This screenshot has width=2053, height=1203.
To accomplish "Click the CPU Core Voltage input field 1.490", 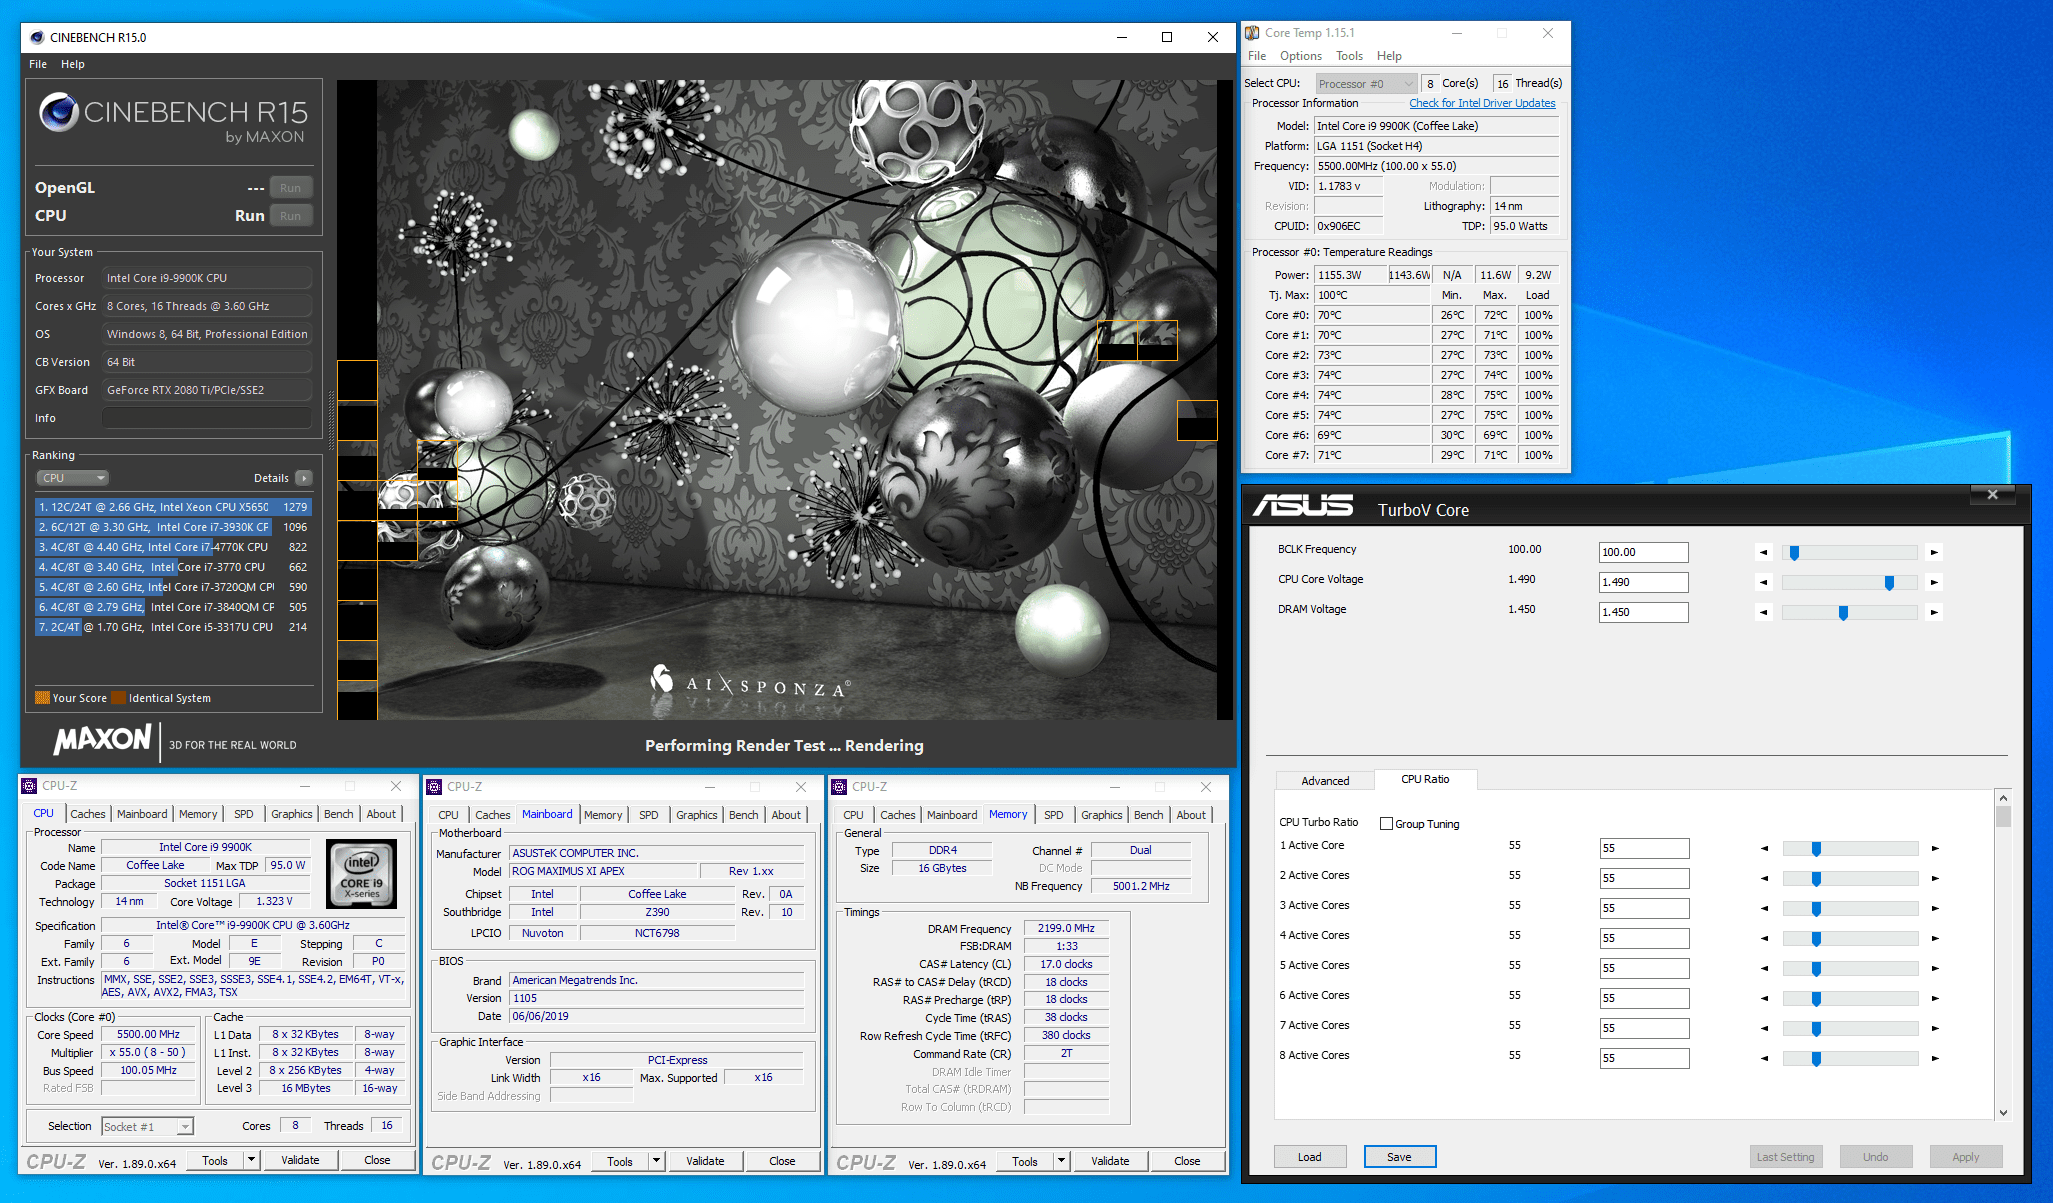I will tap(1644, 582).
